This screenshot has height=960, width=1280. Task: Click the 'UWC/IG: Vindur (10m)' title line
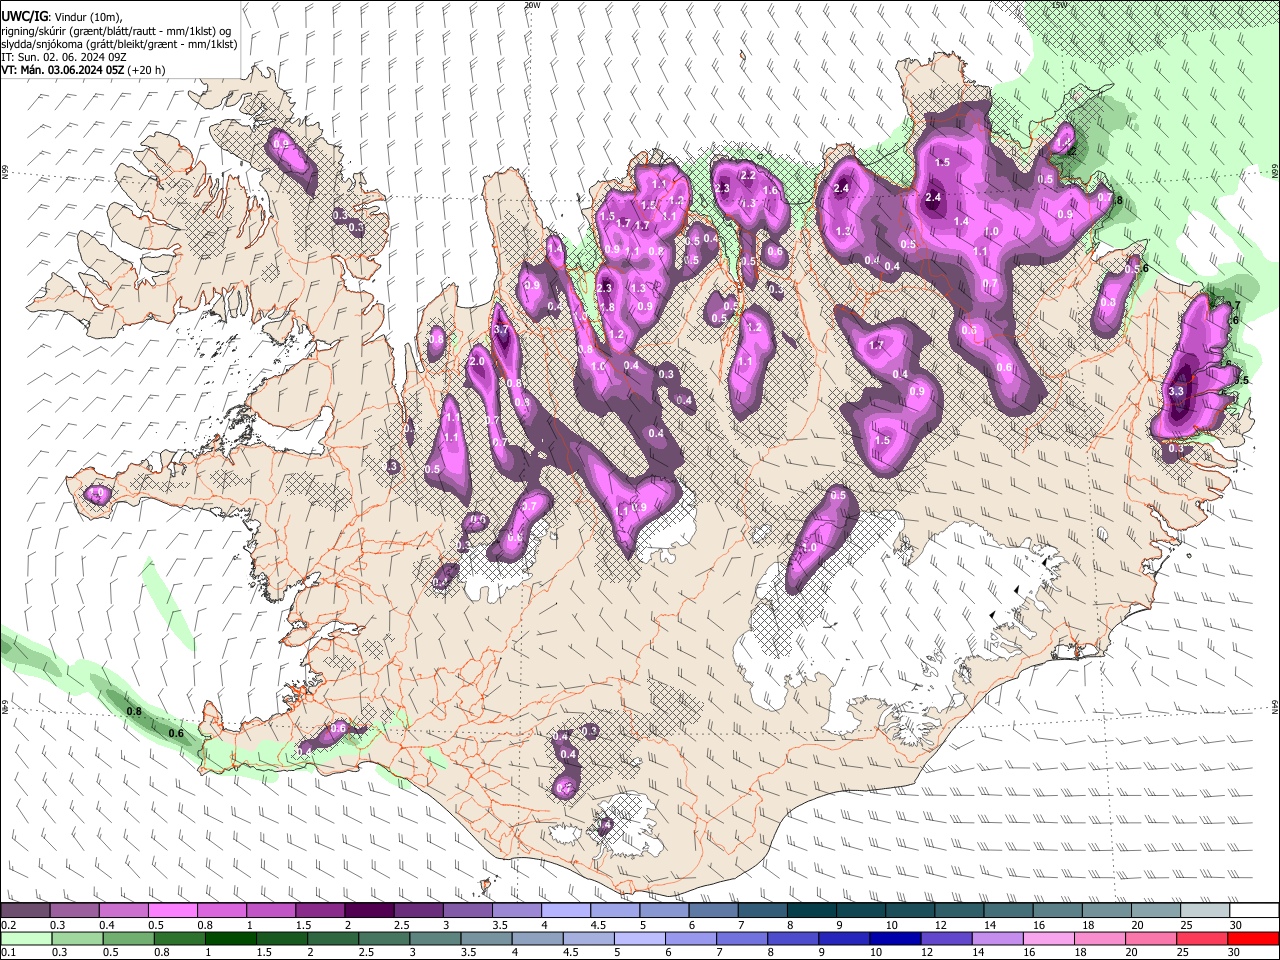tap(62, 17)
